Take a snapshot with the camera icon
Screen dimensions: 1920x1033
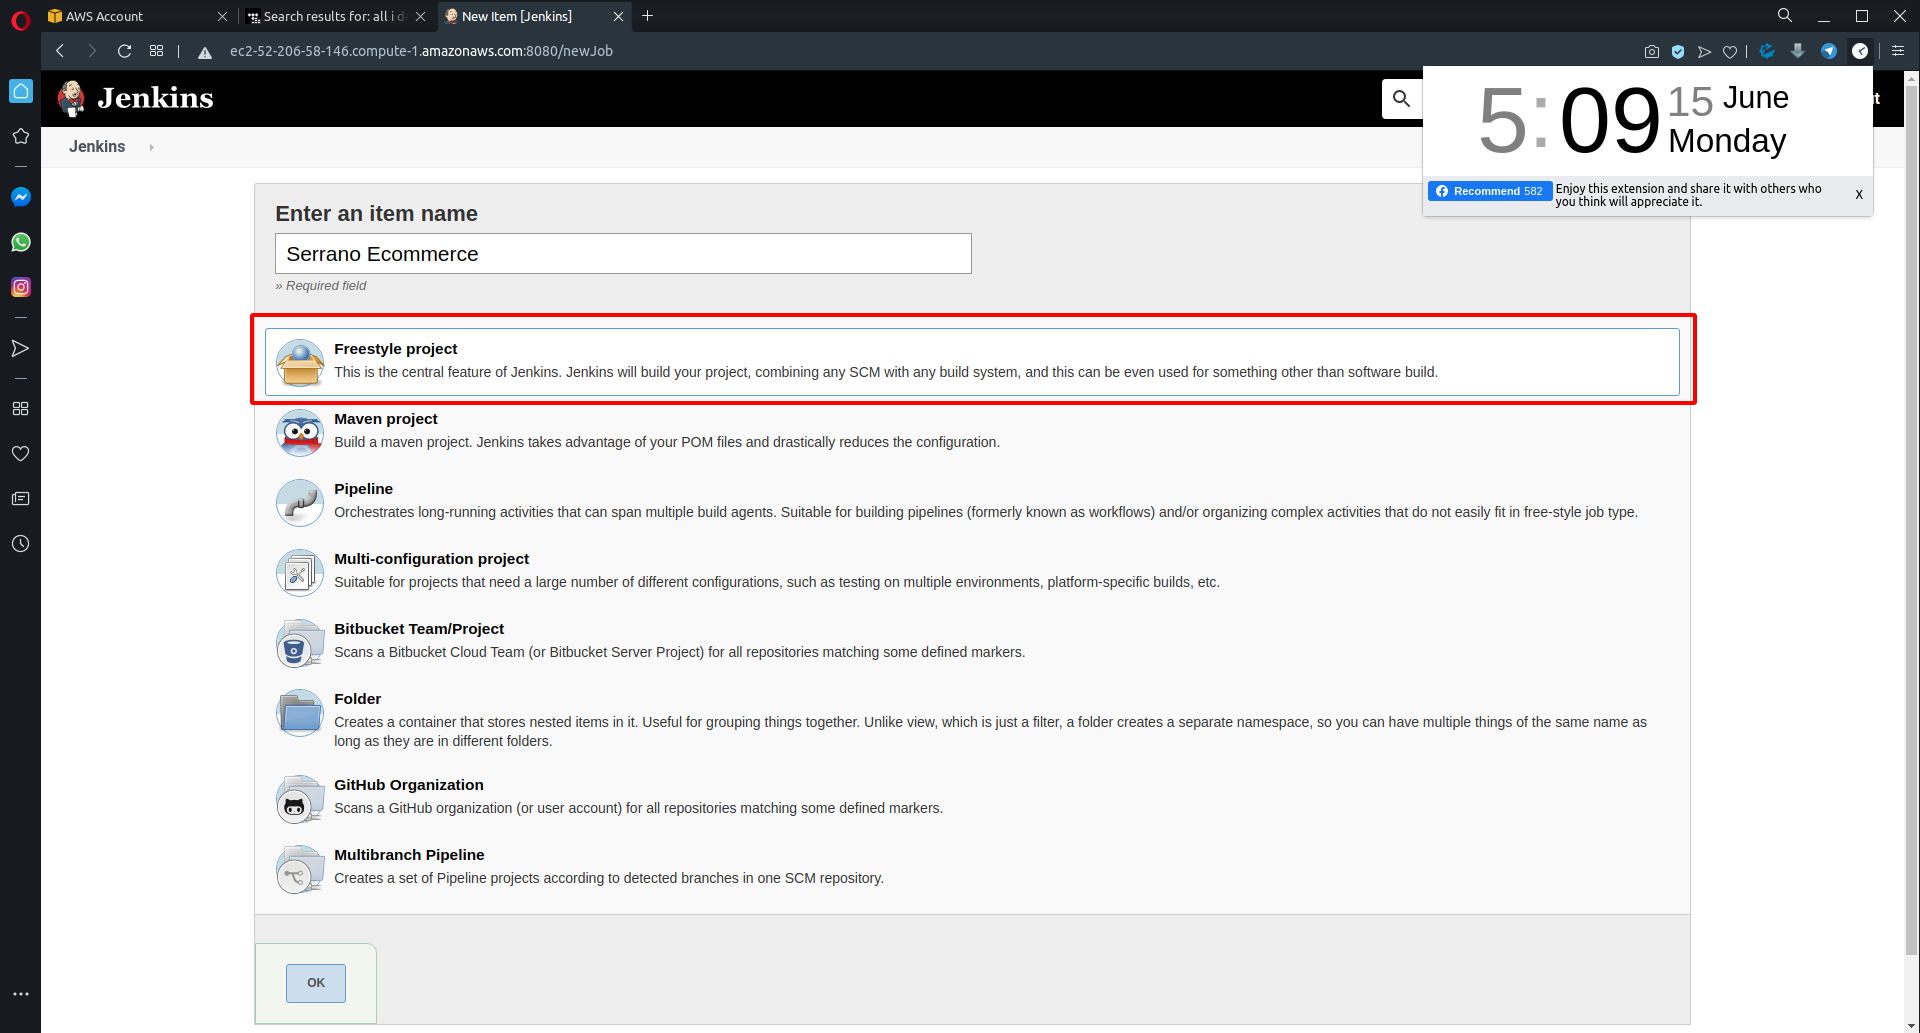pos(1652,52)
